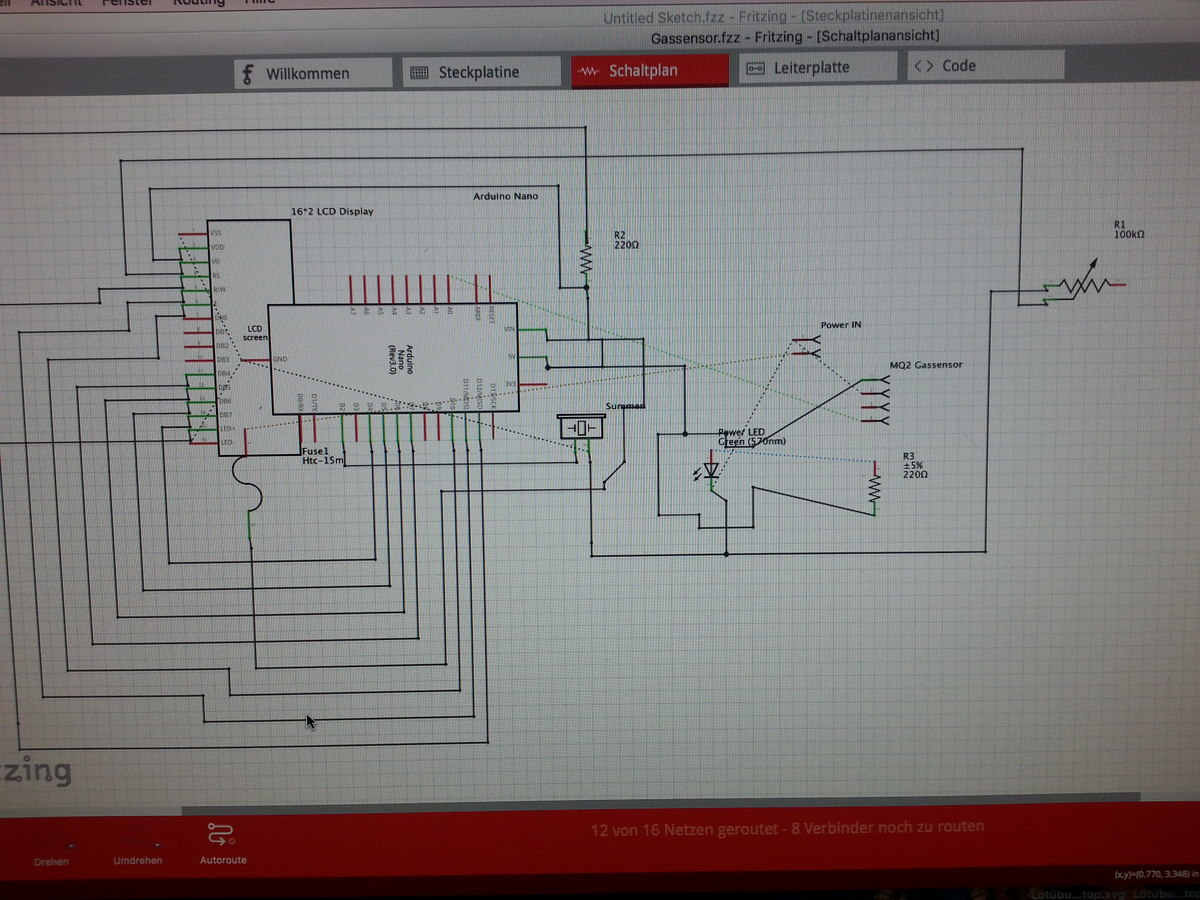Screen dimensions: 1200x900
Task: Select the Schaltplan tab
Action: point(651,71)
